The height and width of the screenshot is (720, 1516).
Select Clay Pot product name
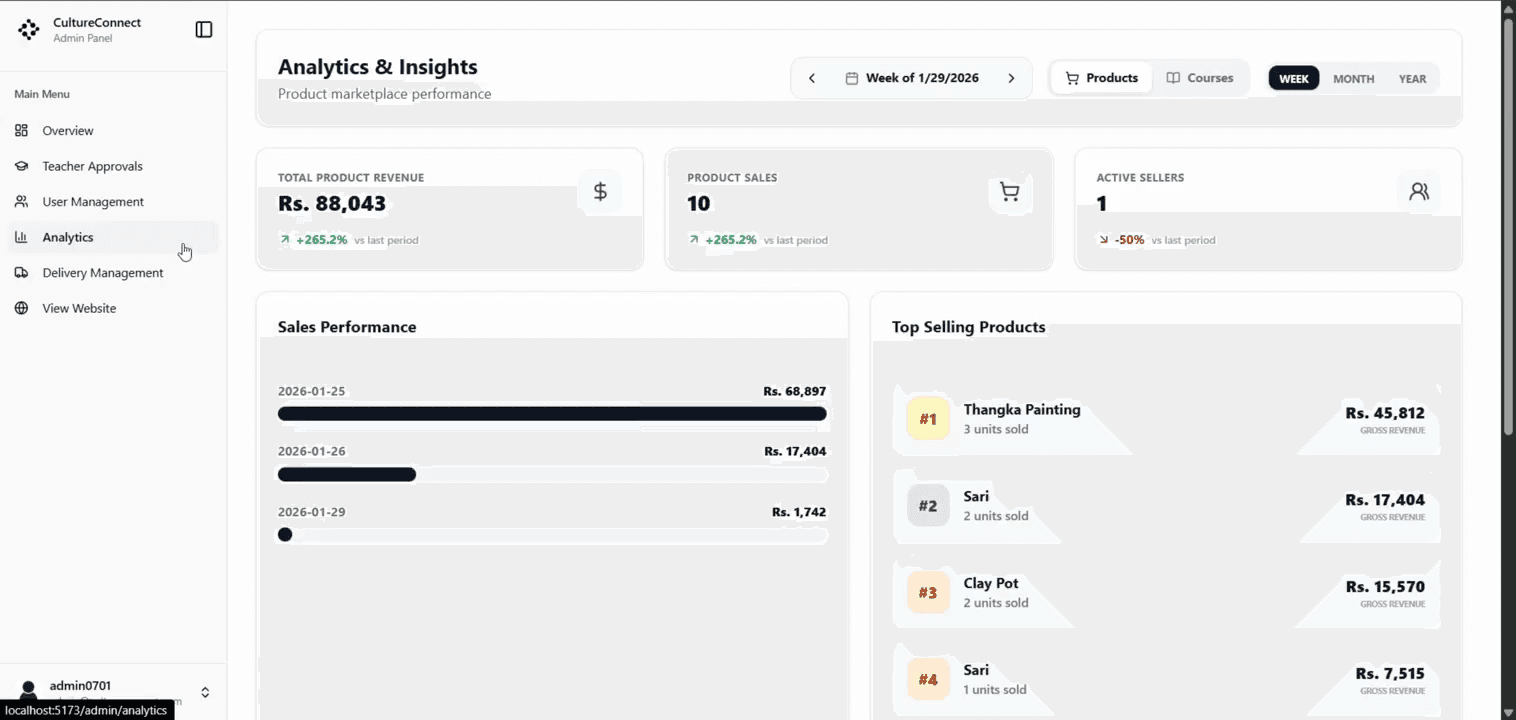[991, 583]
